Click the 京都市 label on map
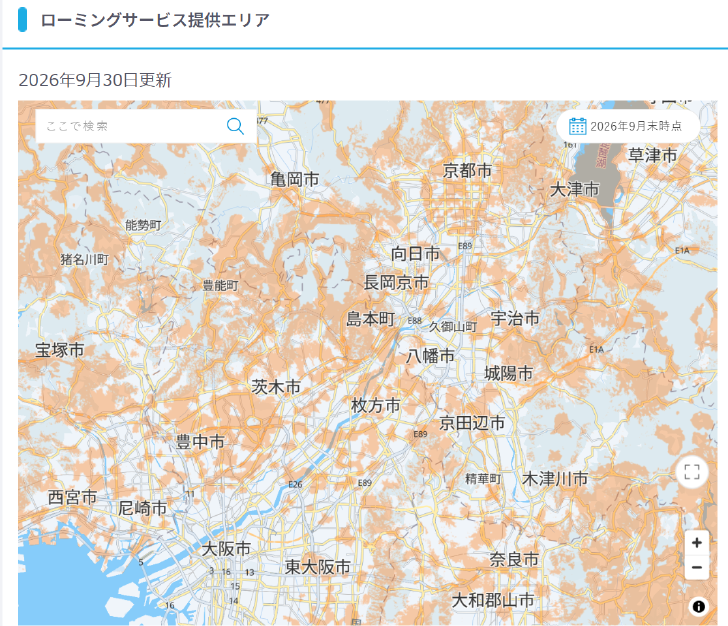This screenshot has width=728, height=626. (x=467, y=170)
